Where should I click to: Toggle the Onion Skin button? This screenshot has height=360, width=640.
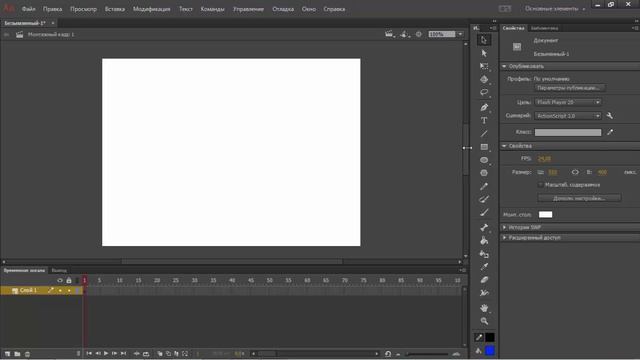pyautogui.click(x=160, y=354)
